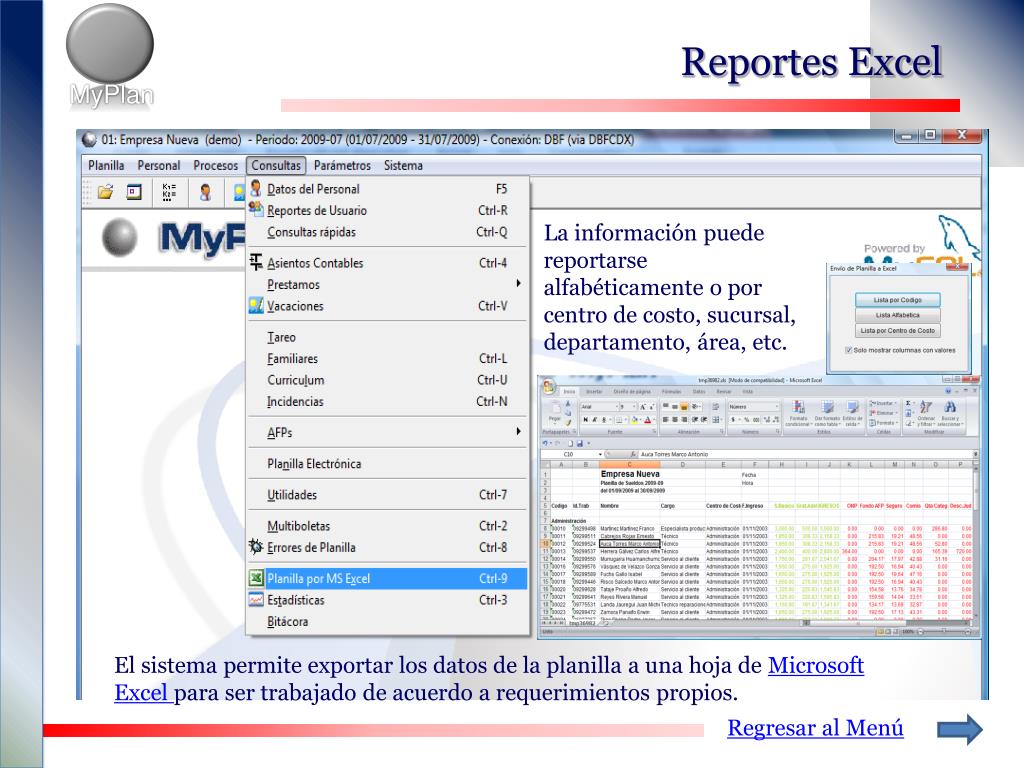Click the open folder toolbar icon

105,192
